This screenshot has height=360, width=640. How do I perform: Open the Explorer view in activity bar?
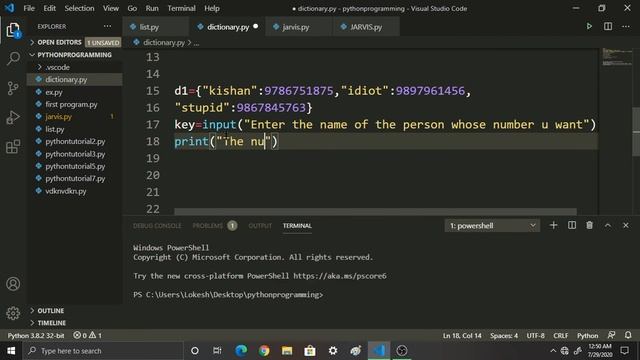(x=13, y=31)
